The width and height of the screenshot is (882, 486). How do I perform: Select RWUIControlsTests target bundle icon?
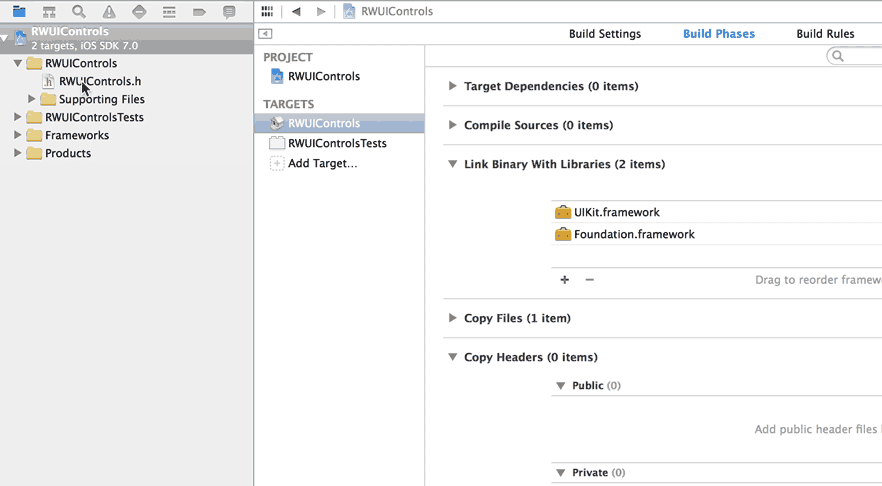click(x=277, y=143)
